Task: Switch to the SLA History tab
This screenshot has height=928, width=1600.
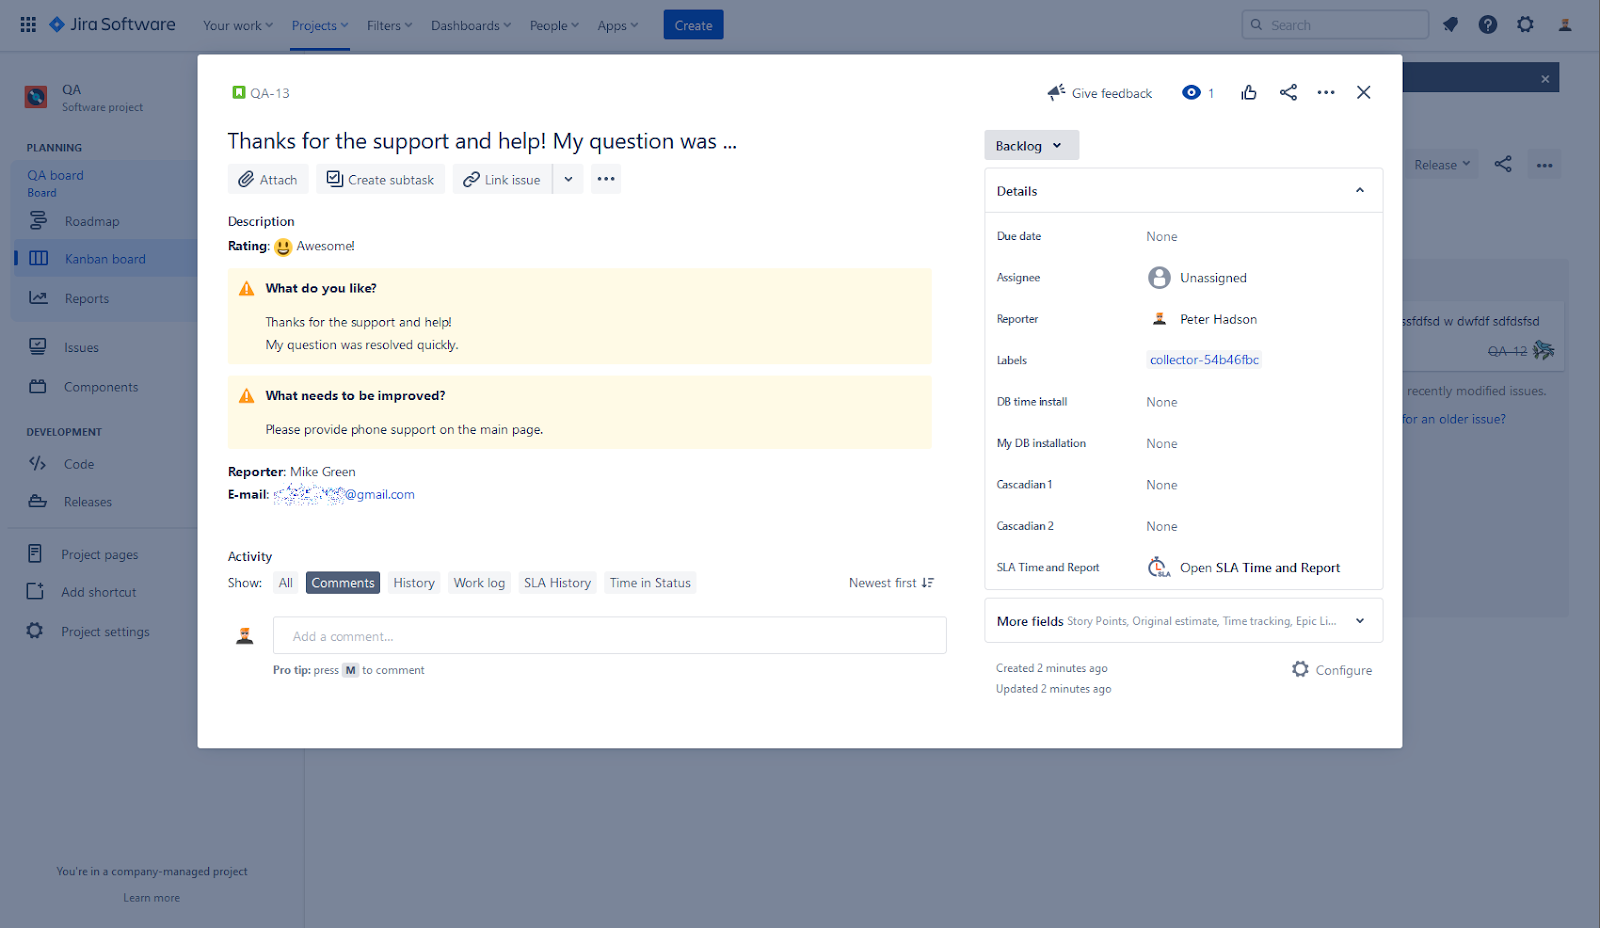Action: 557,582
